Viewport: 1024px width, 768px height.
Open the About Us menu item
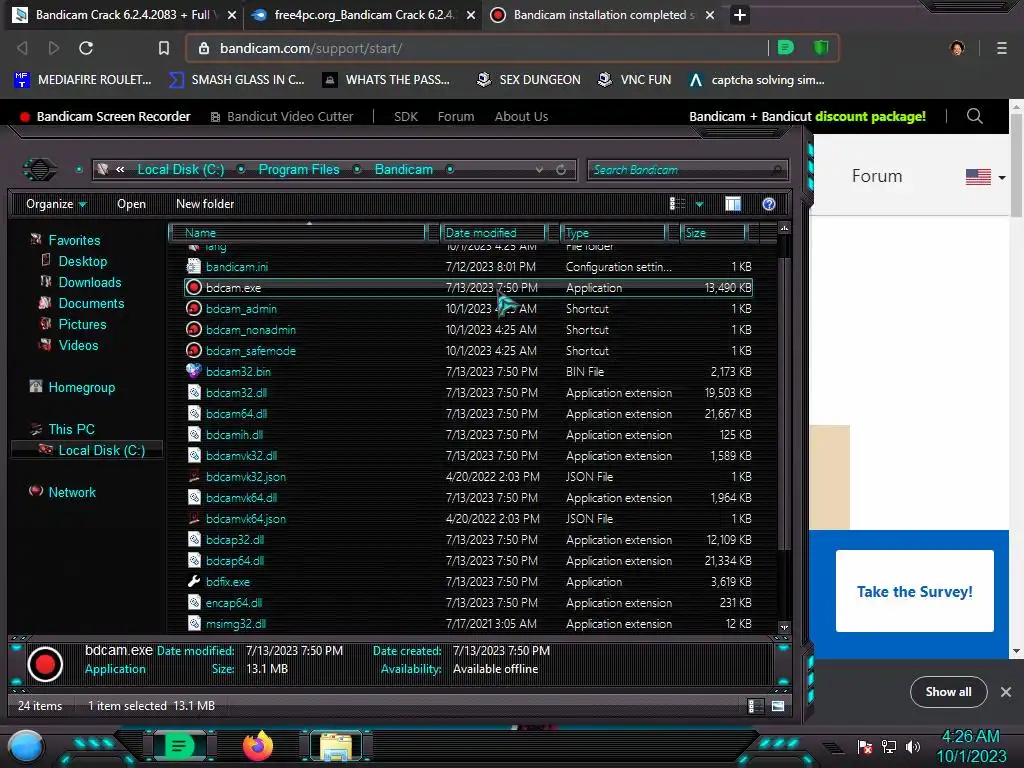521,116
